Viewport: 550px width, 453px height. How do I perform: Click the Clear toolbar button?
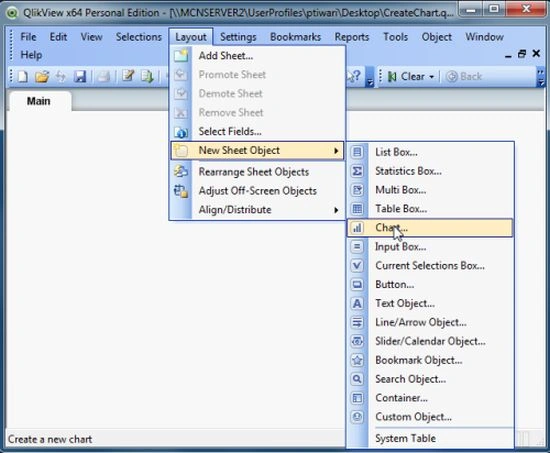pyautogui.click(x=406, y=76)
